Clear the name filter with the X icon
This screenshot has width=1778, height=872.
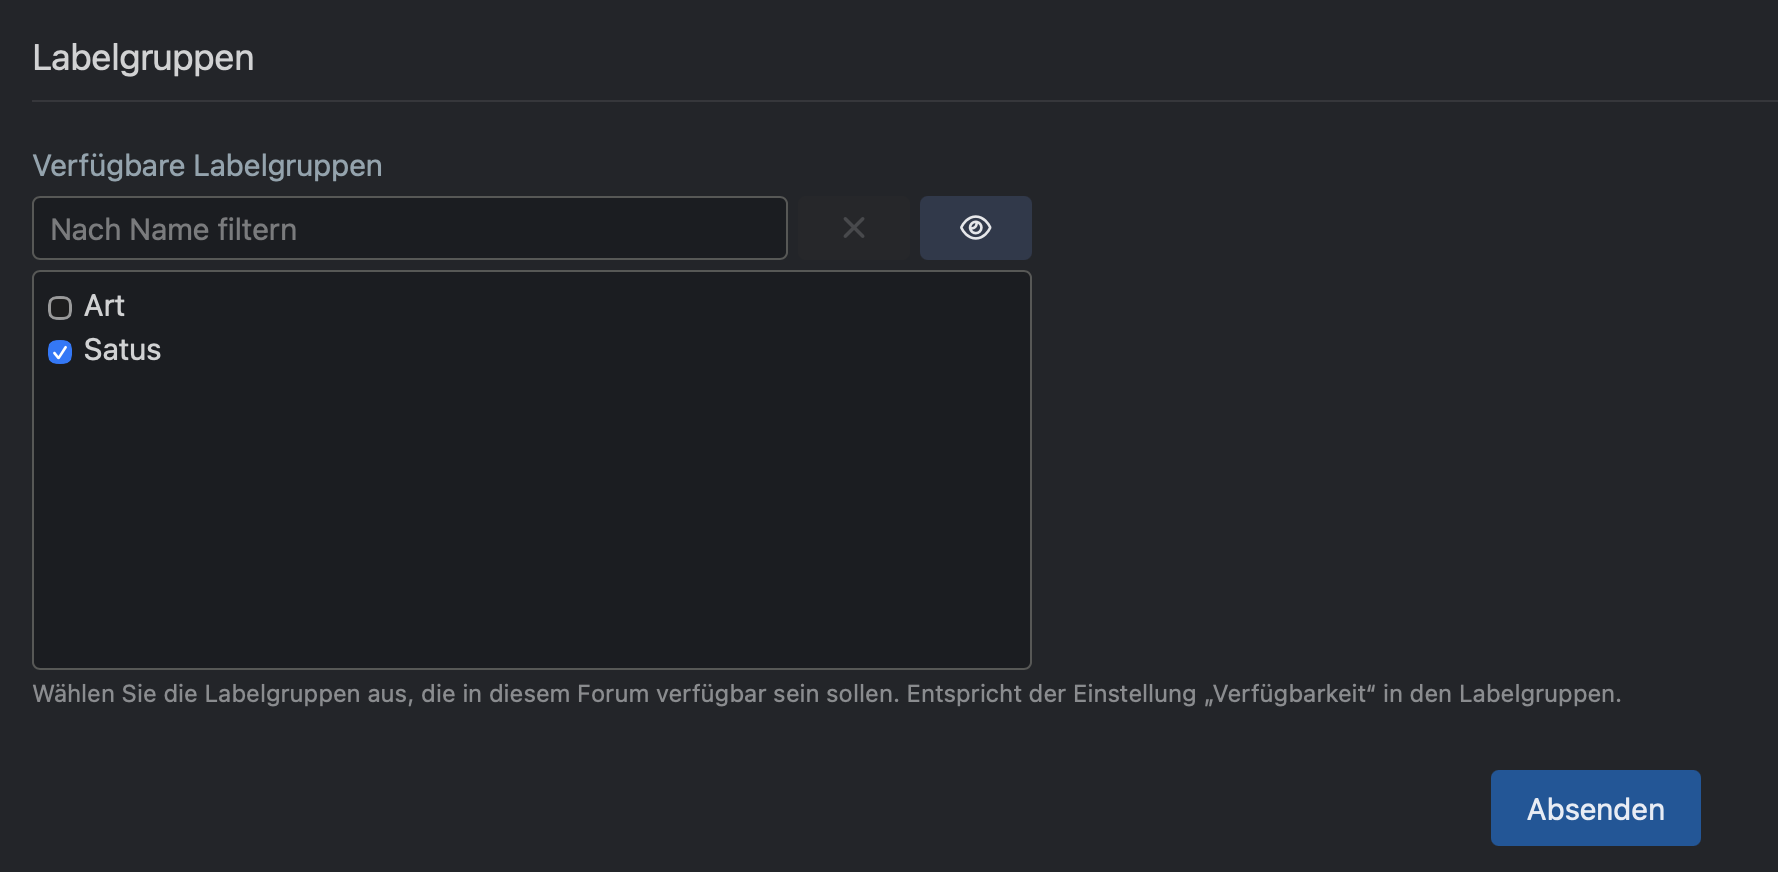click(854, 228)
